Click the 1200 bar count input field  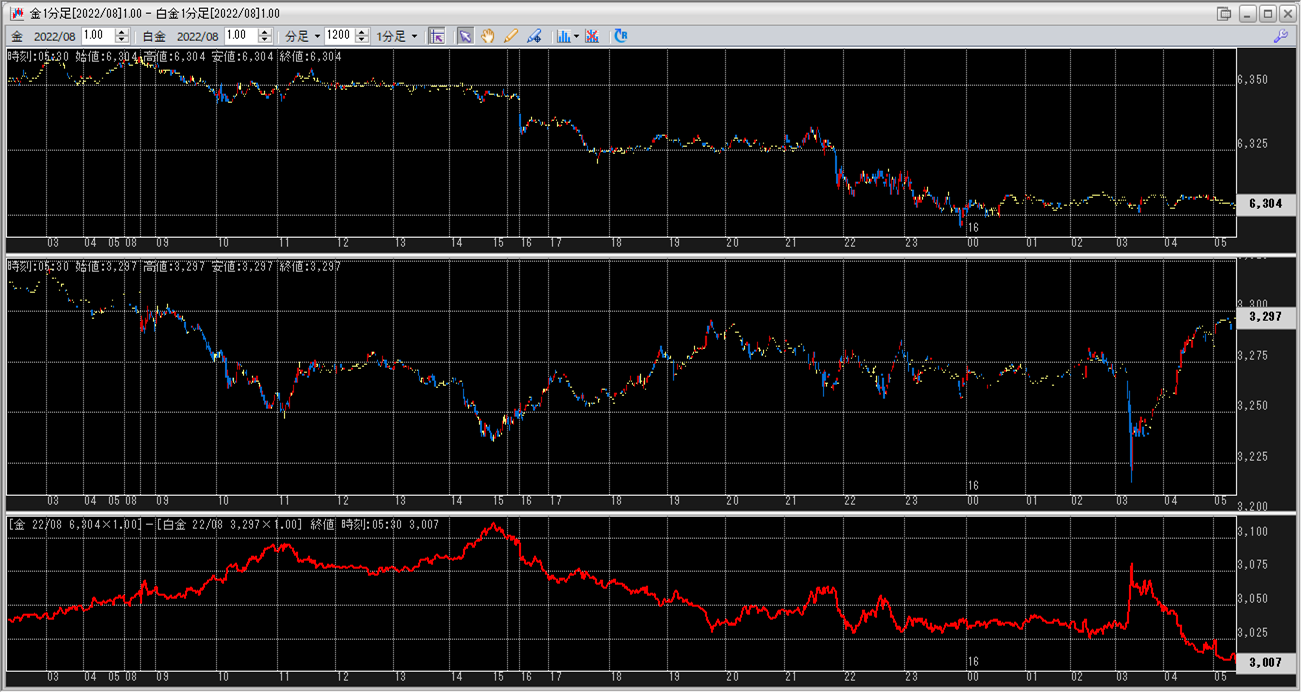[338, 35]
